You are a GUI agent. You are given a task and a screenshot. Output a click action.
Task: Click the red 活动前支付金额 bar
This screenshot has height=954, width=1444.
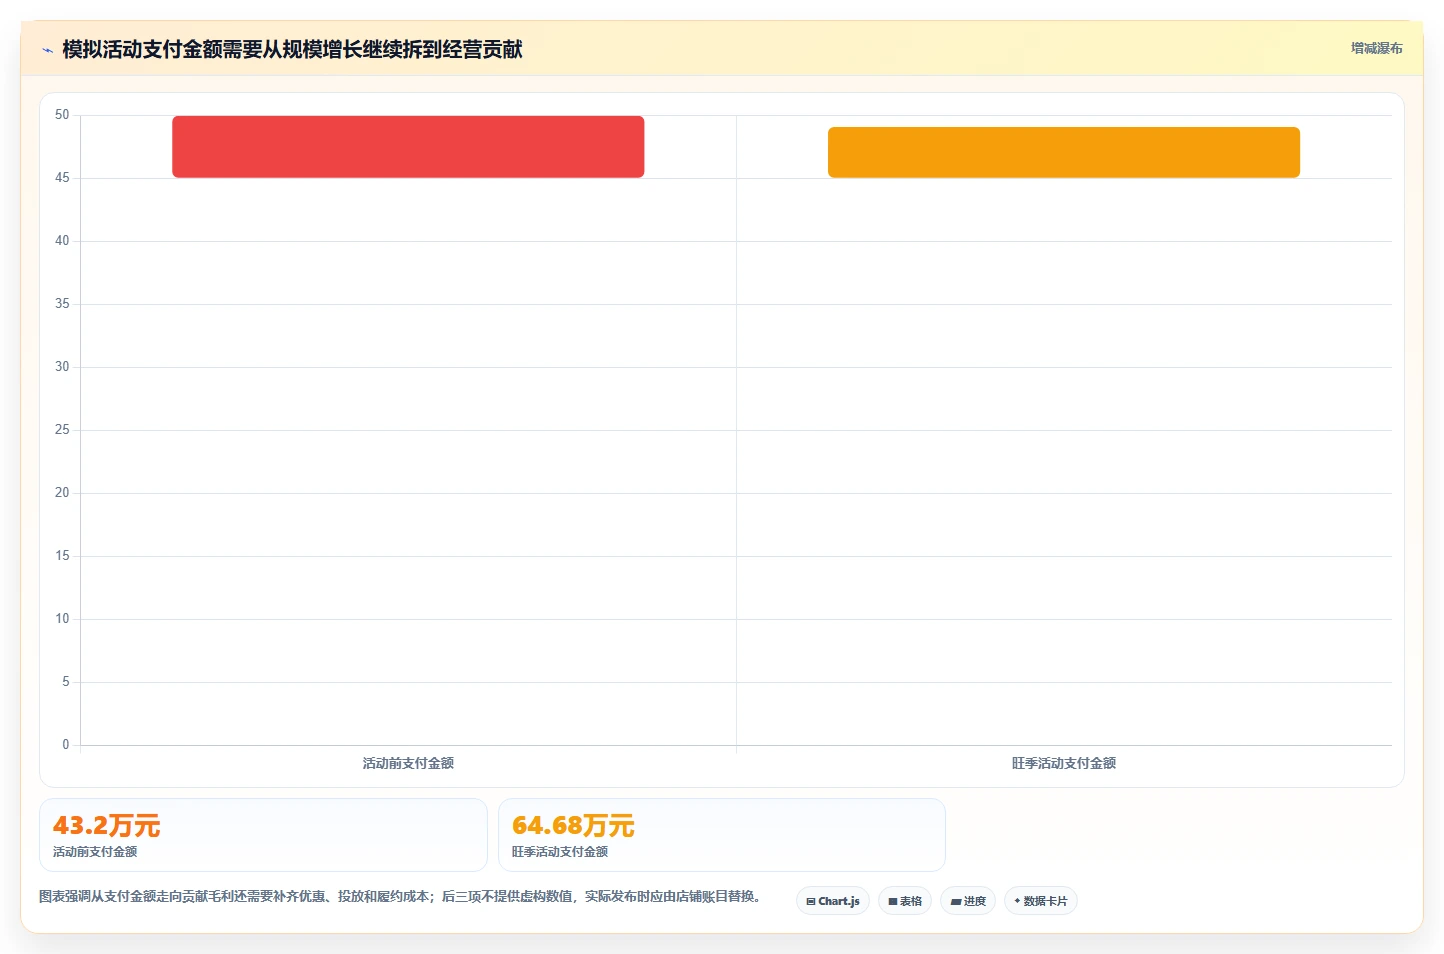pyautogui.click(x=408, y=147)
